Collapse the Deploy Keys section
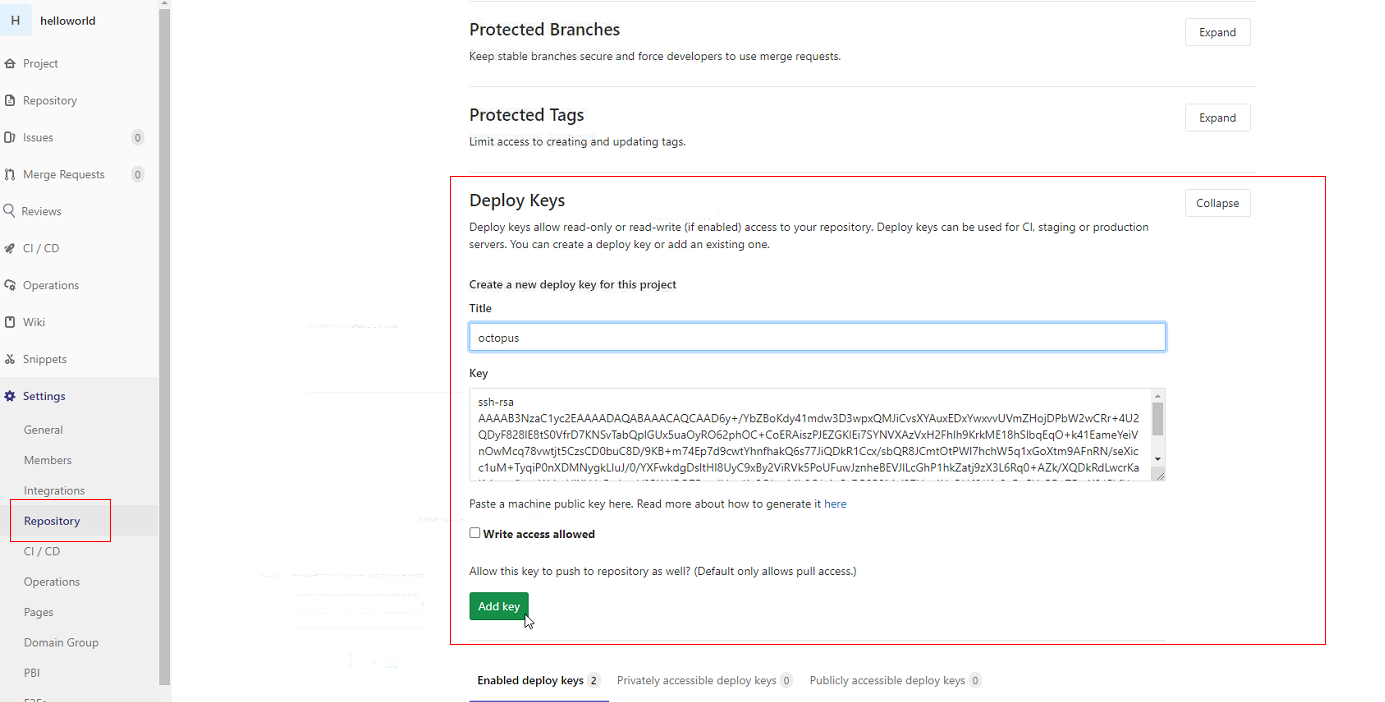The image size is (1385, 702). pyautogui.click(x=1217, y=203)
